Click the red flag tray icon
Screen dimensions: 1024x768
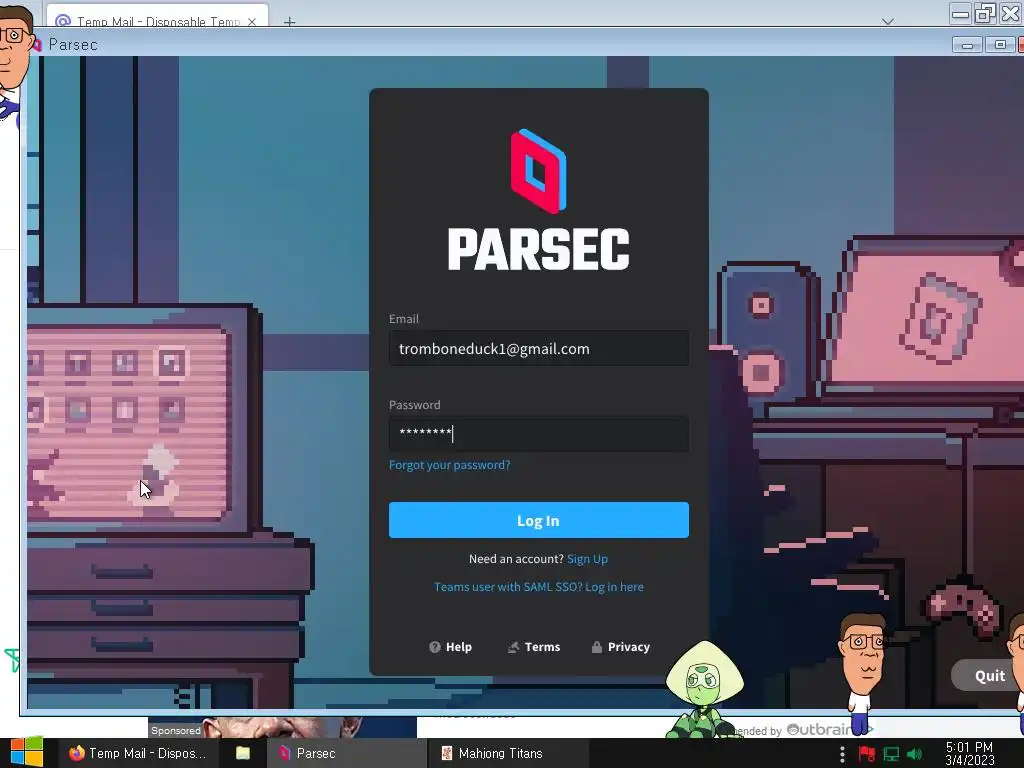click(x=867, y=754)
